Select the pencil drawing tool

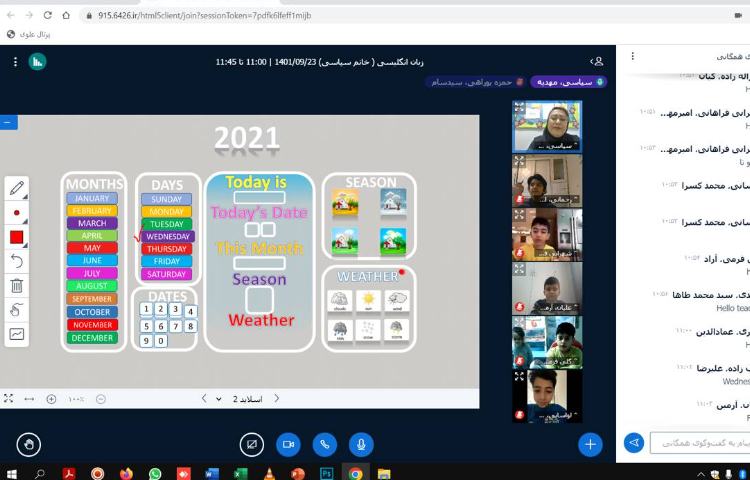[x=16, y=189]
